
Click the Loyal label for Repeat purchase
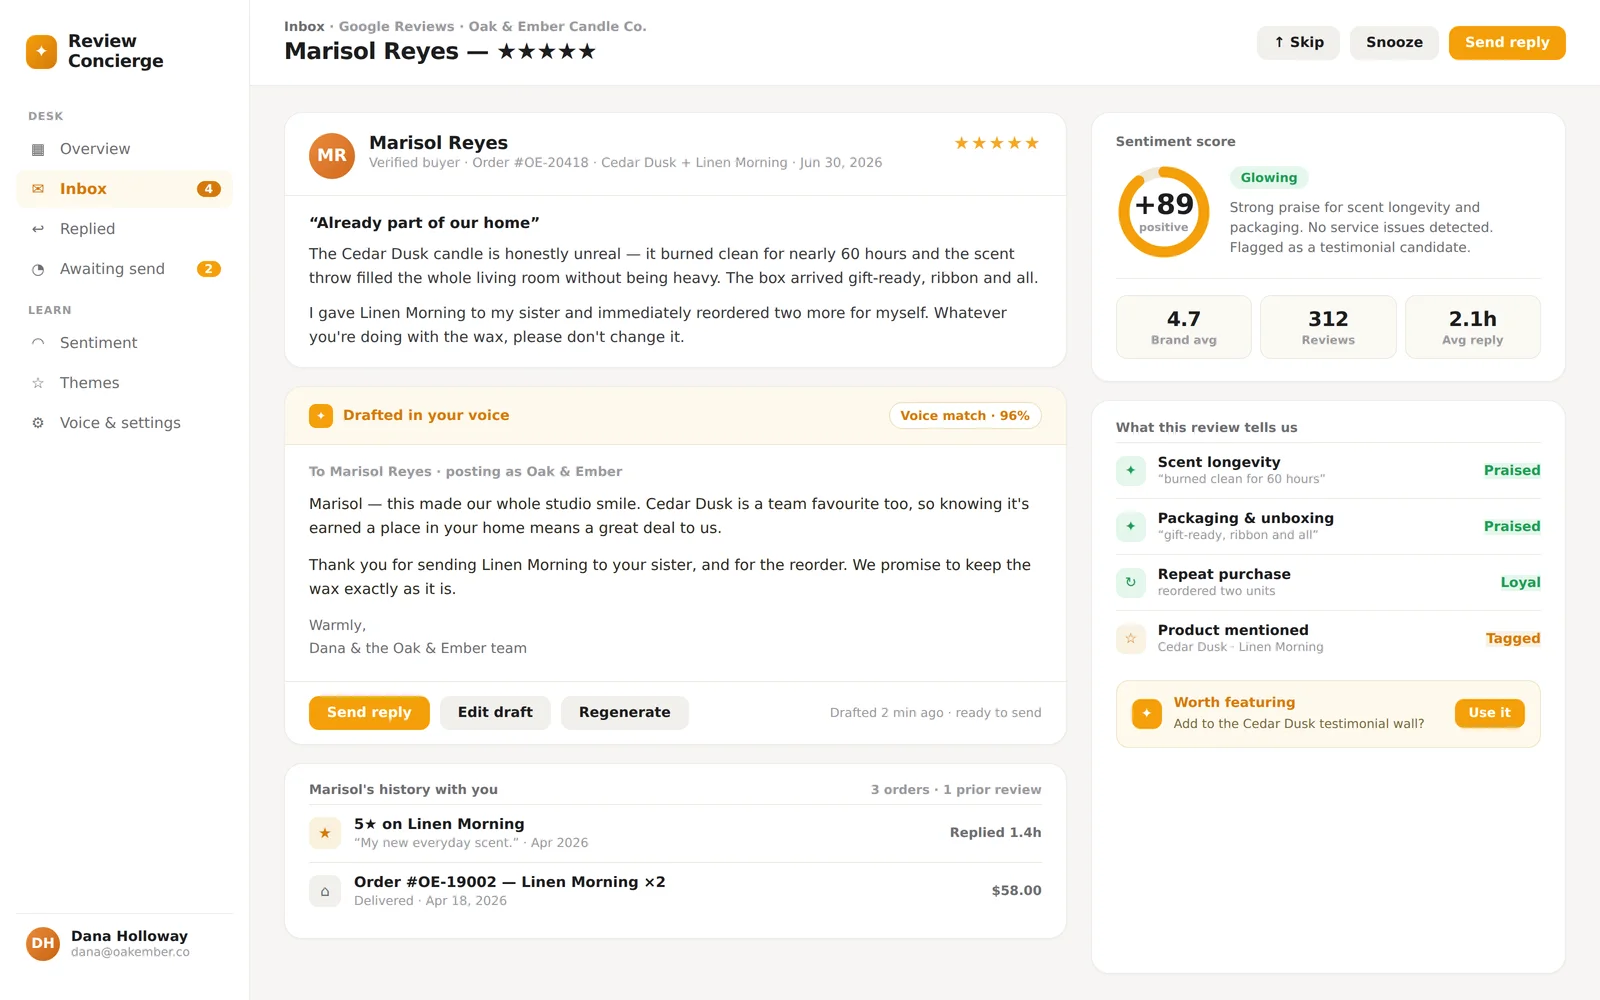tap(1520, 582)
